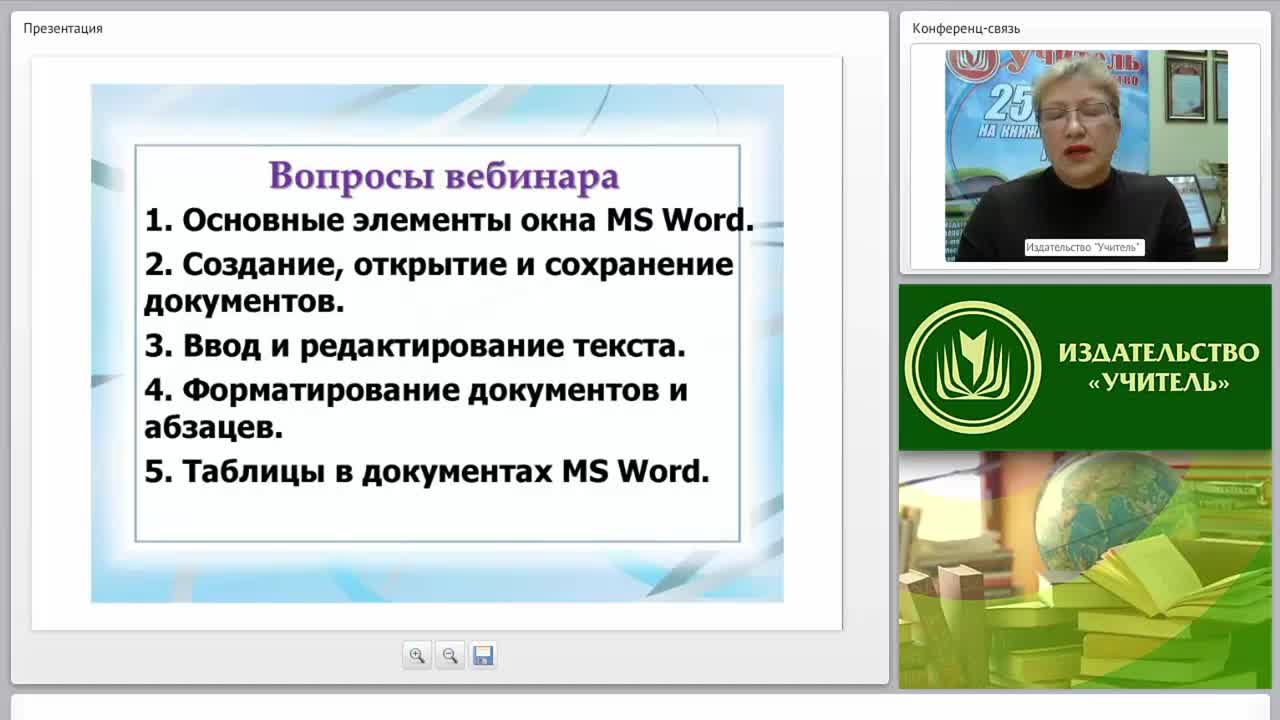The height and width of the screenshot is (720, 1280).
Task: Click item 5. Таблицы в документах MS Word
Action: click(427, 471)
